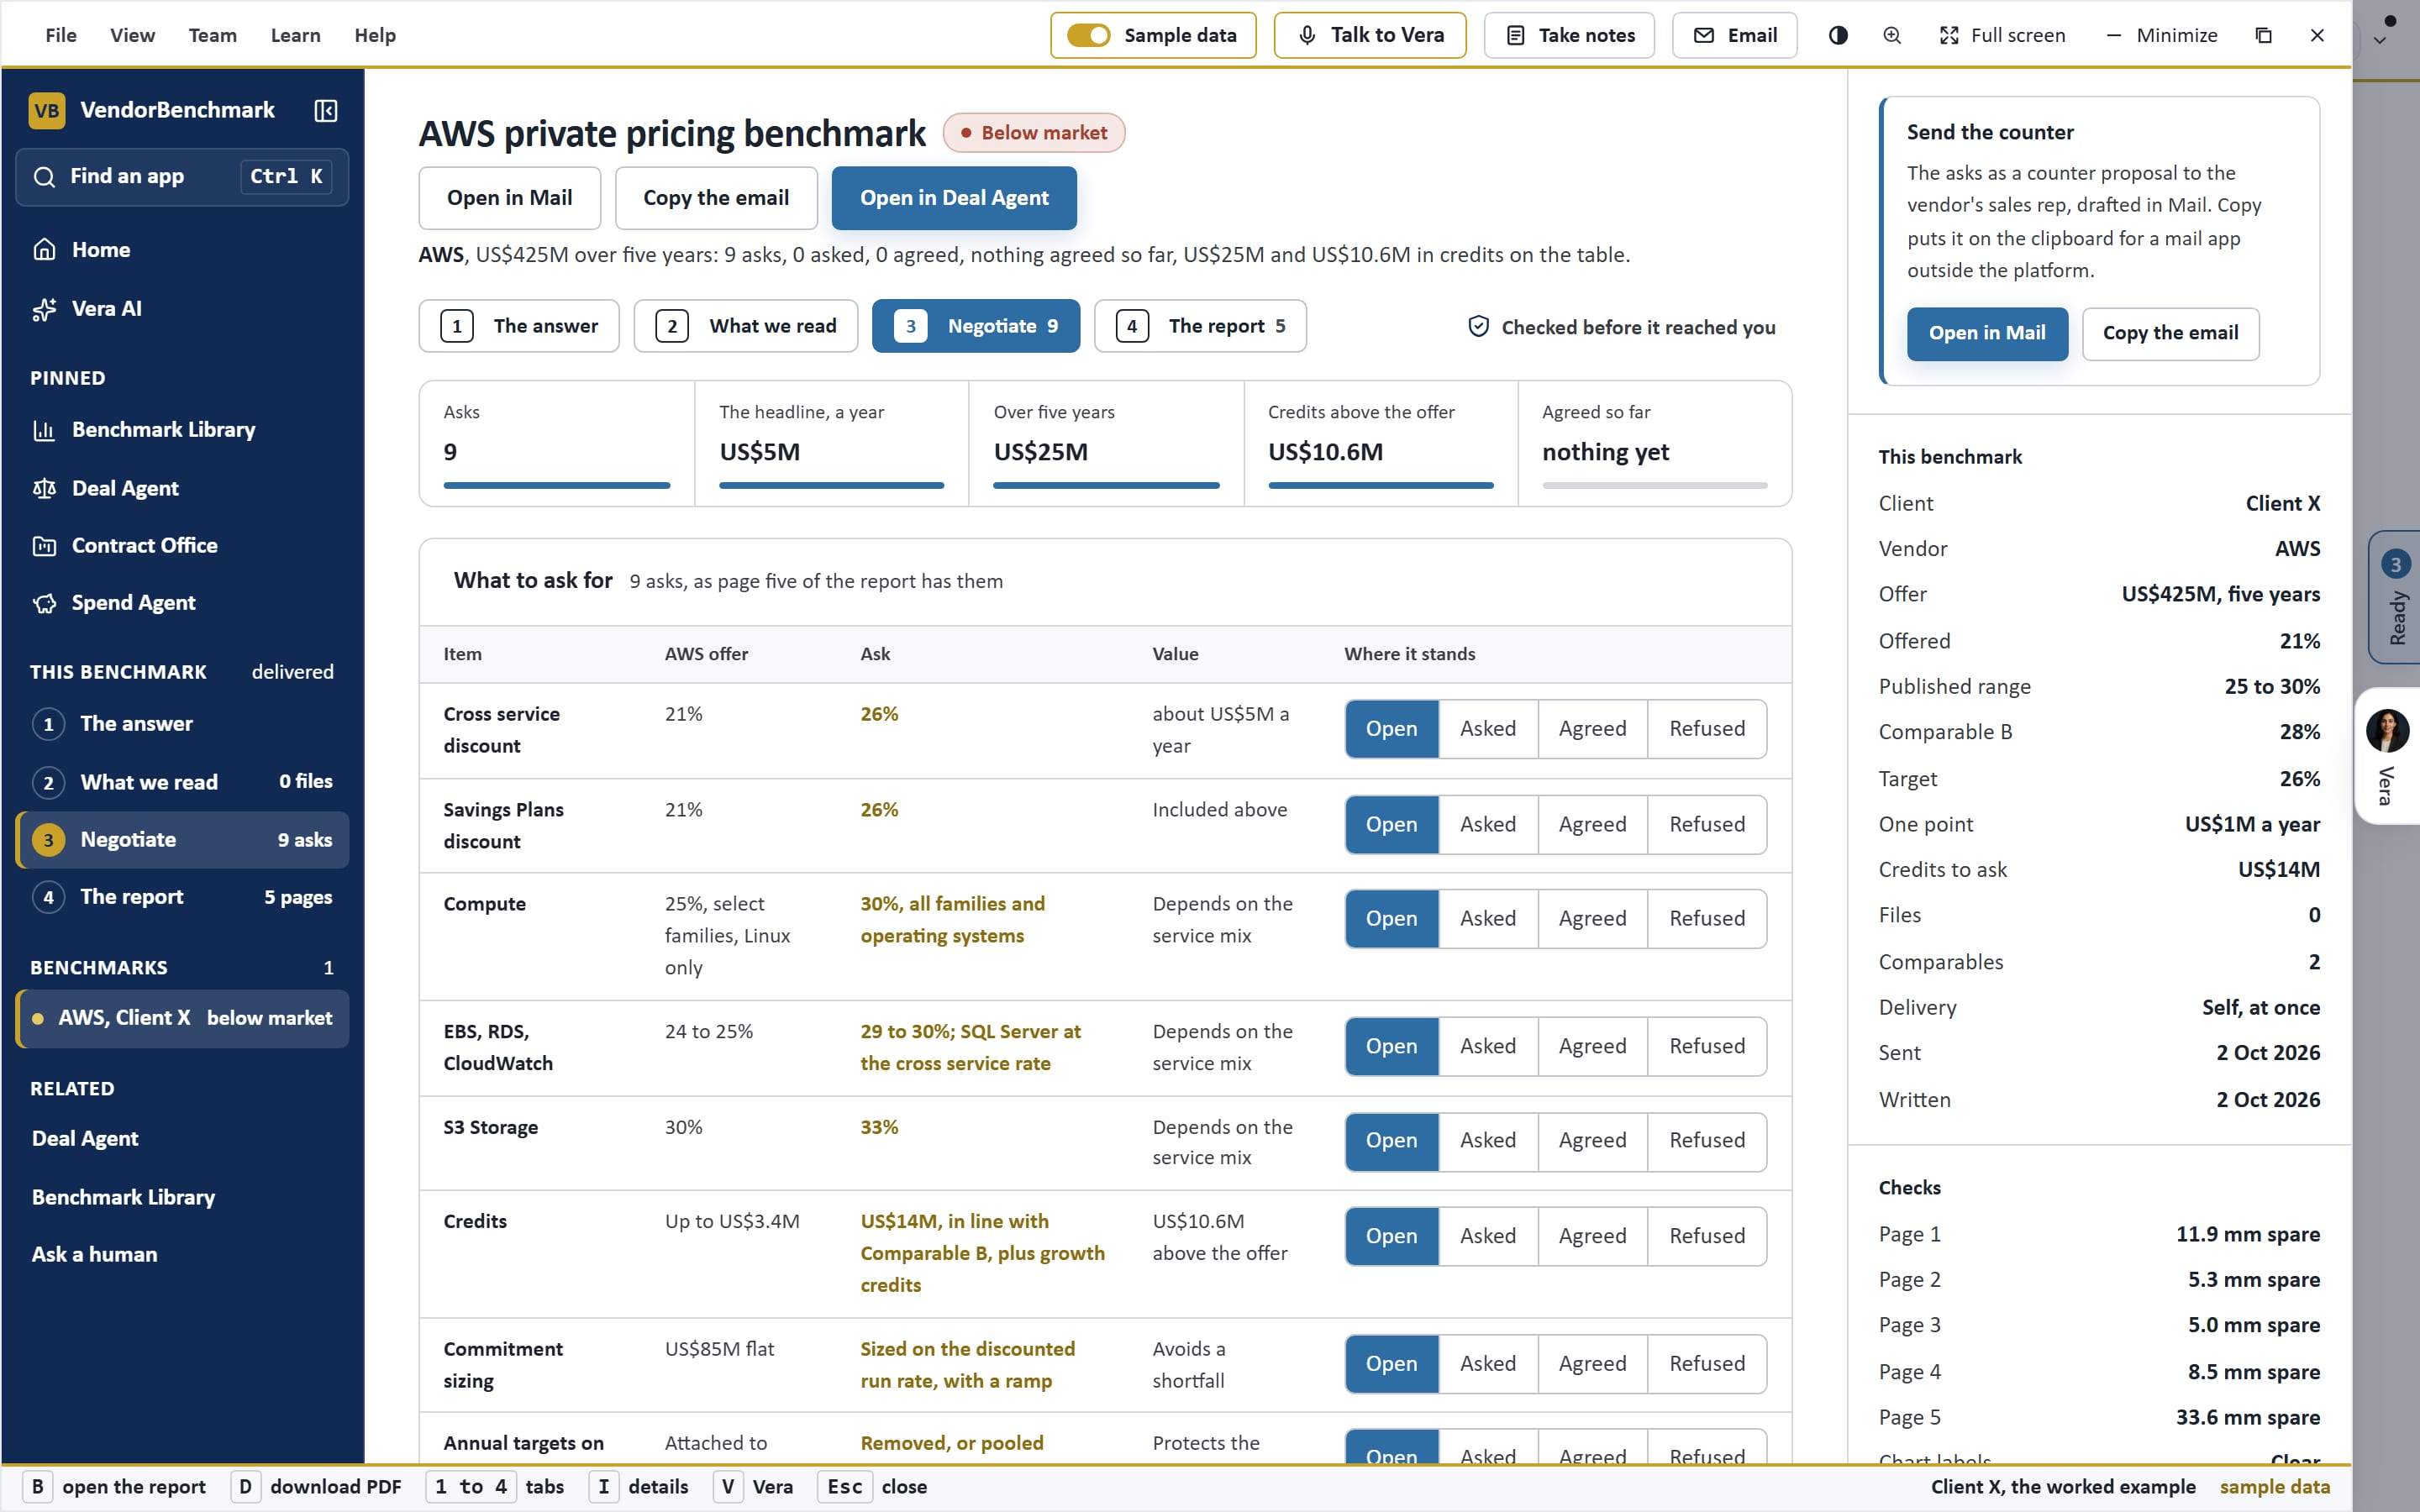Viewport: 2420px width, 1512px height.
Task: Open pinned Deal Agent app
Action: click(182, 488)
